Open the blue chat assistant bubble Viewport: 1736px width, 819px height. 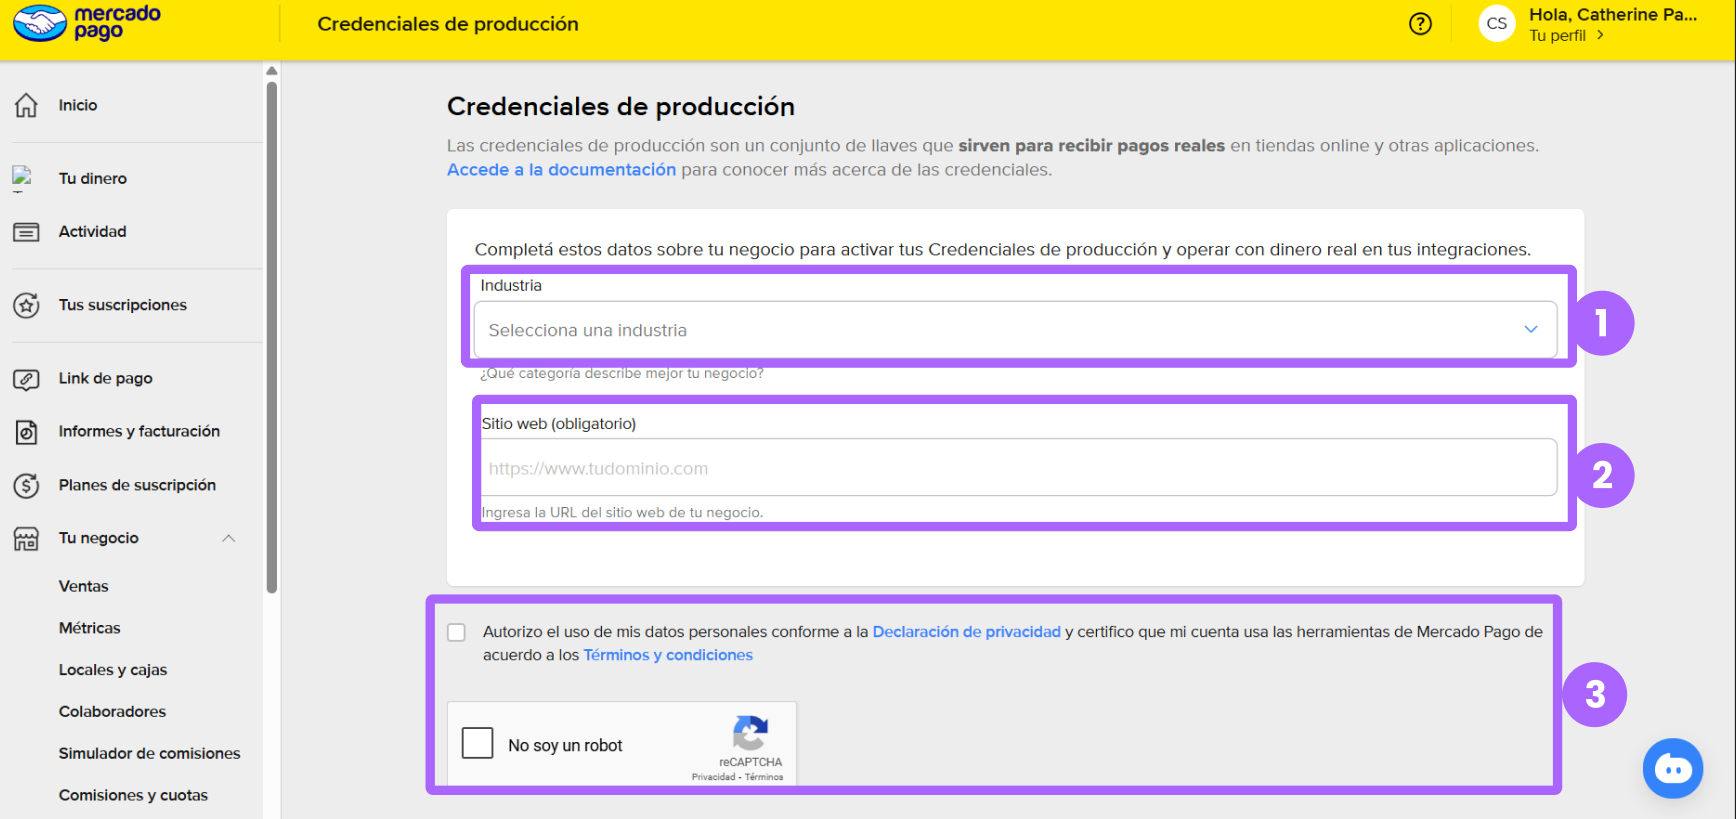1672,768
